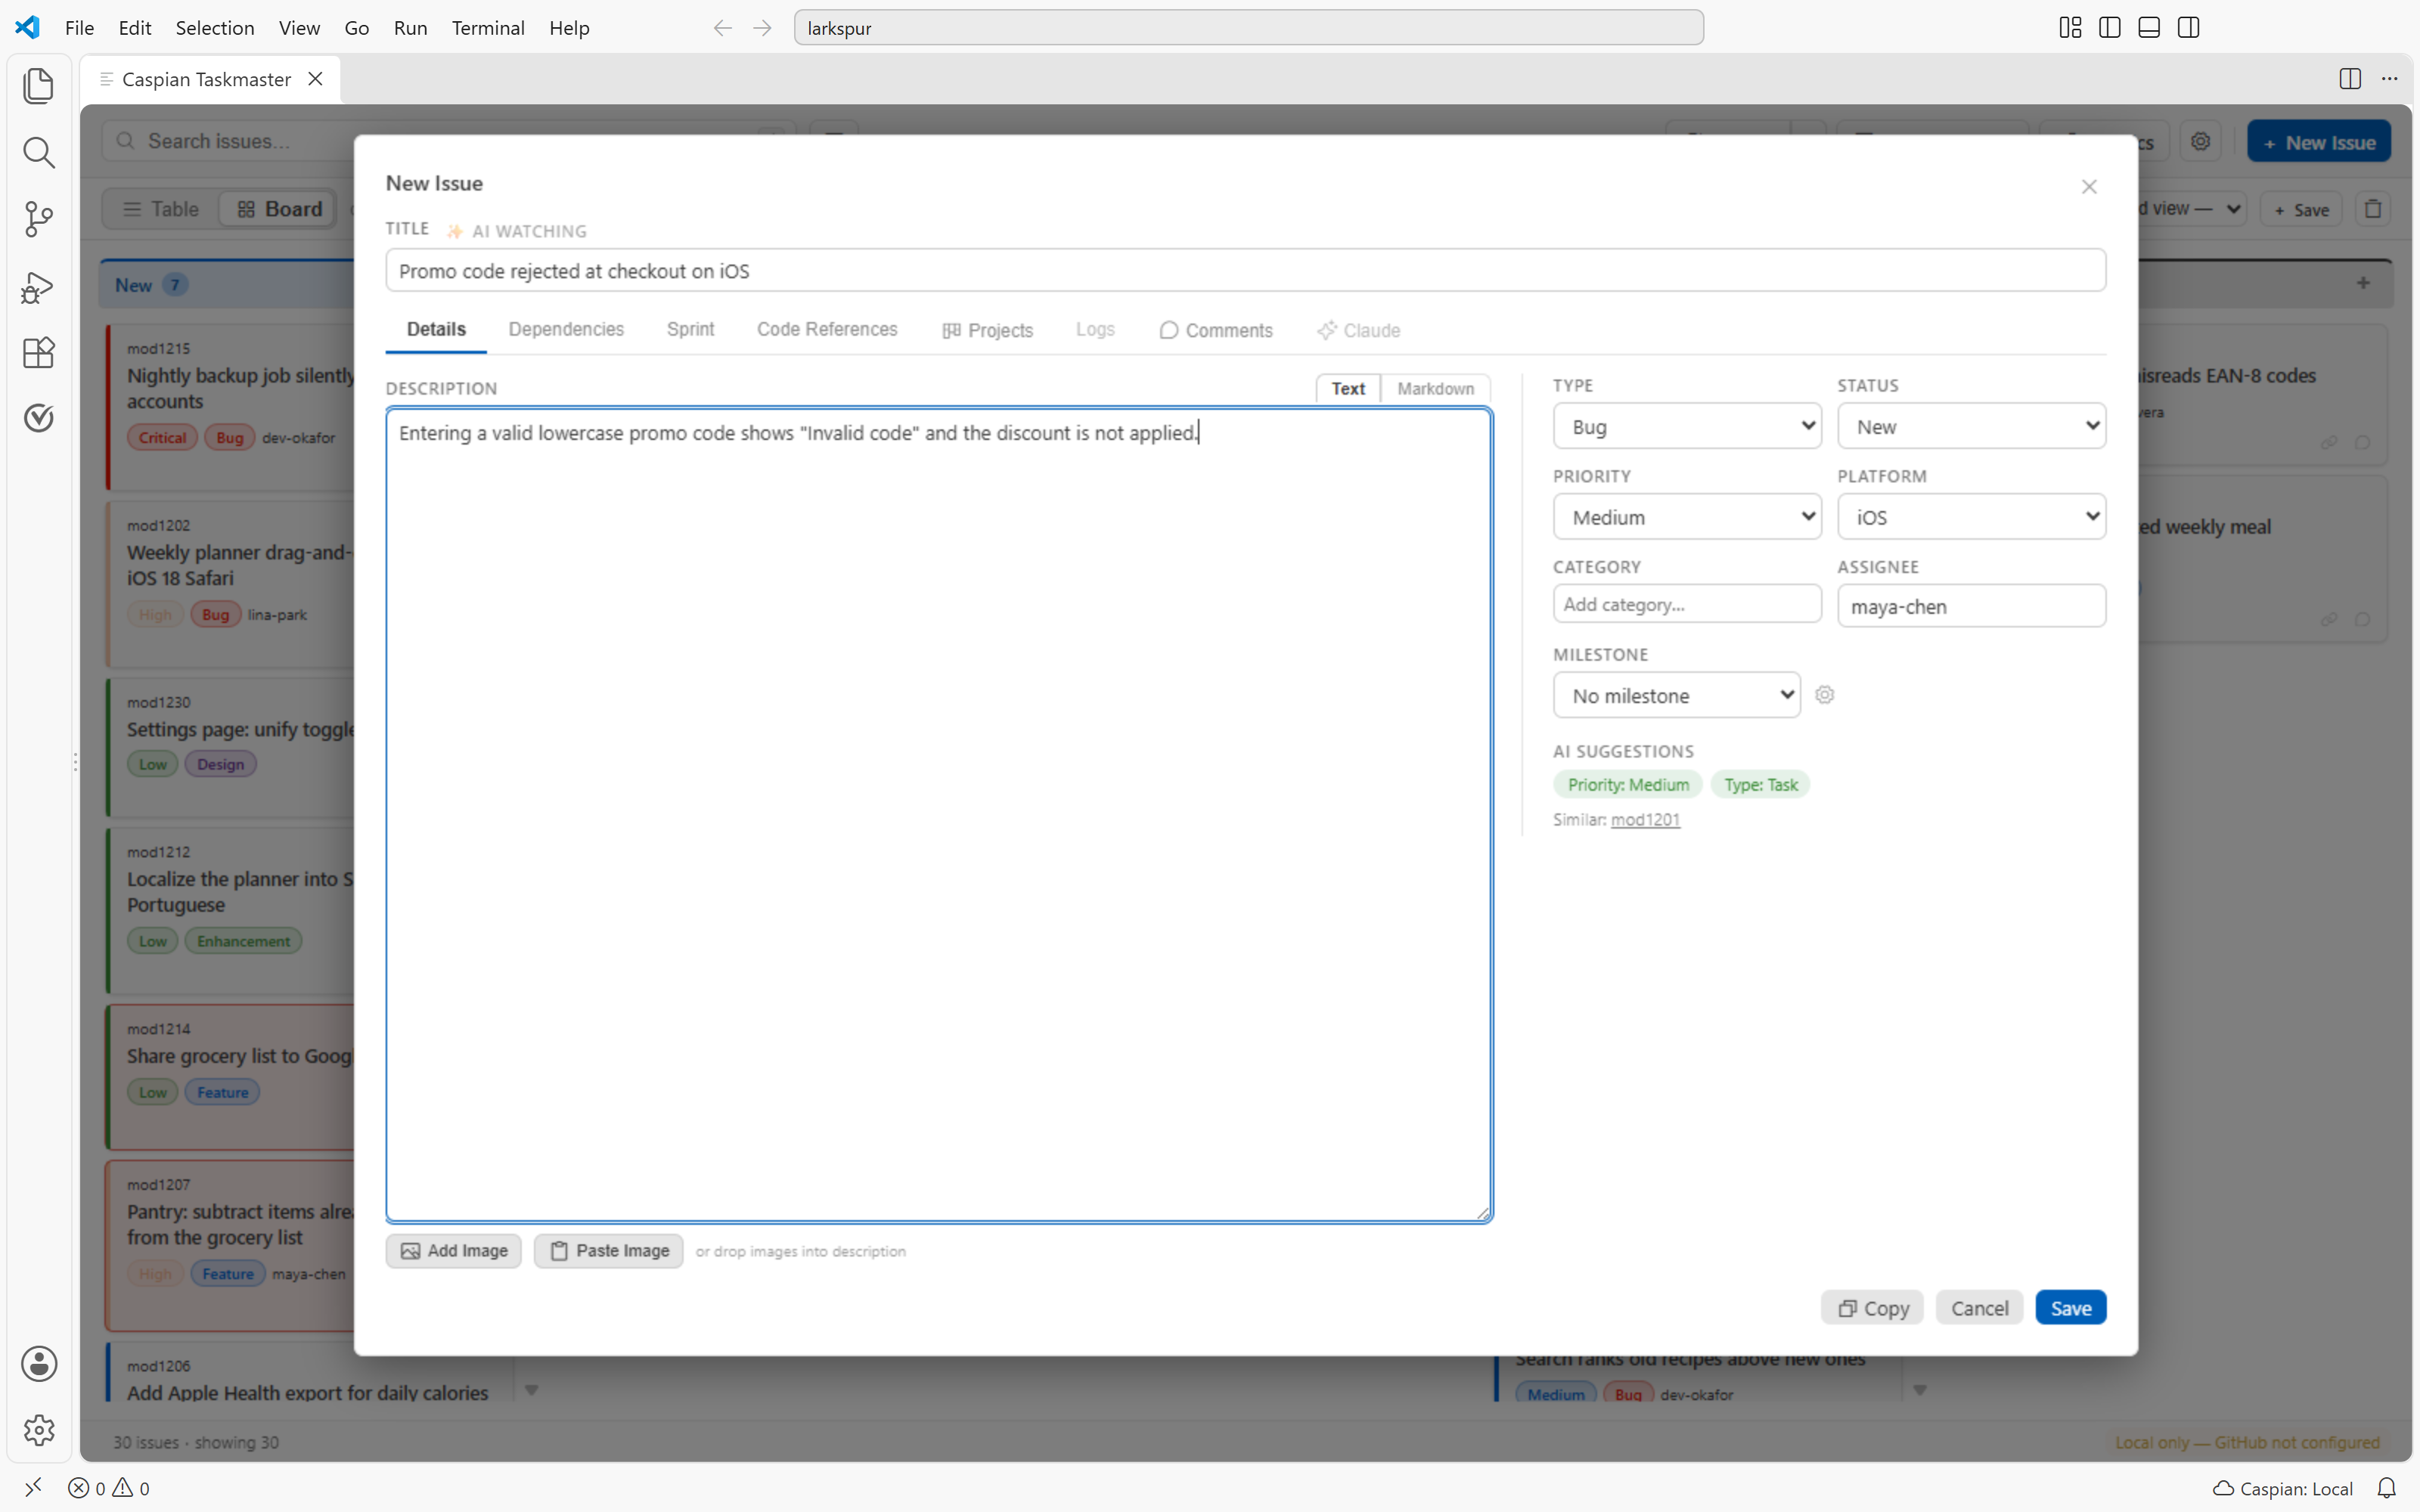
Task: Open Source Control in the activity bar
Action: click(38, 219)
